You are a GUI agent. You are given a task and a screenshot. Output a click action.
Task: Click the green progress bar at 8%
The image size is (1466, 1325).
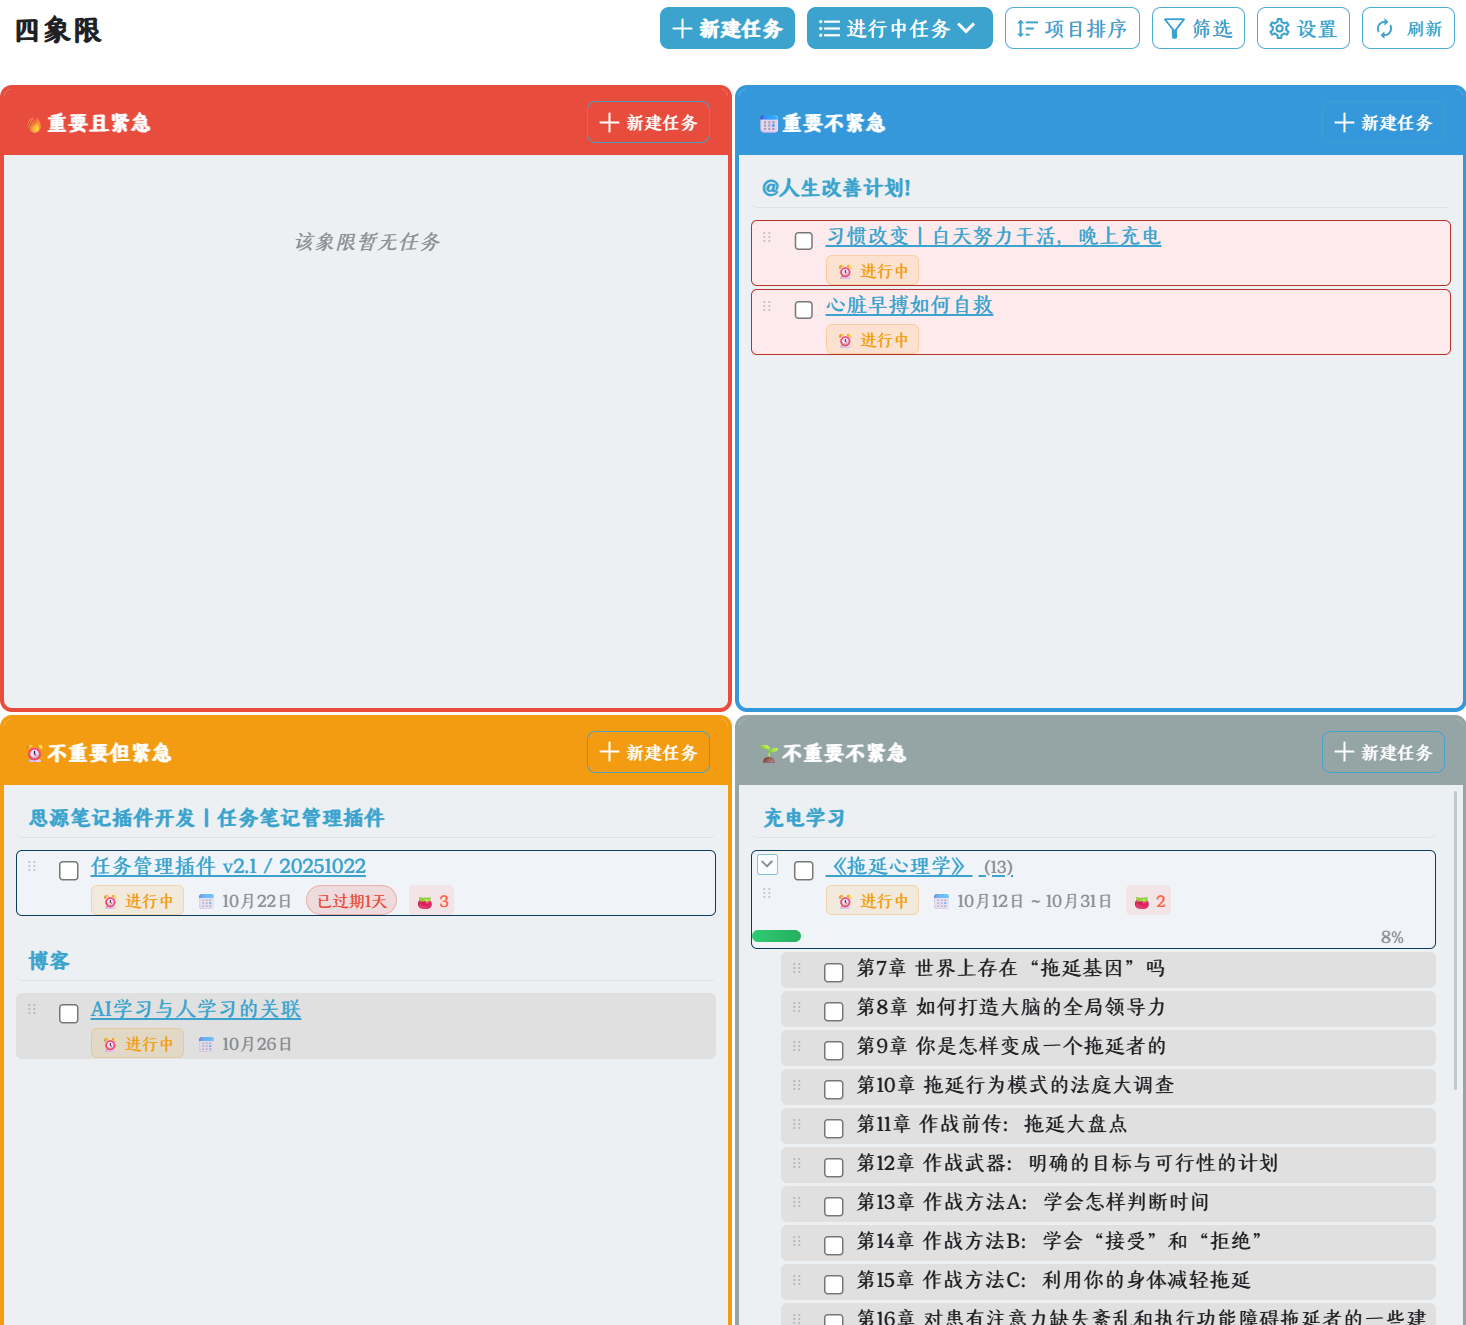[x=776, y=937]
